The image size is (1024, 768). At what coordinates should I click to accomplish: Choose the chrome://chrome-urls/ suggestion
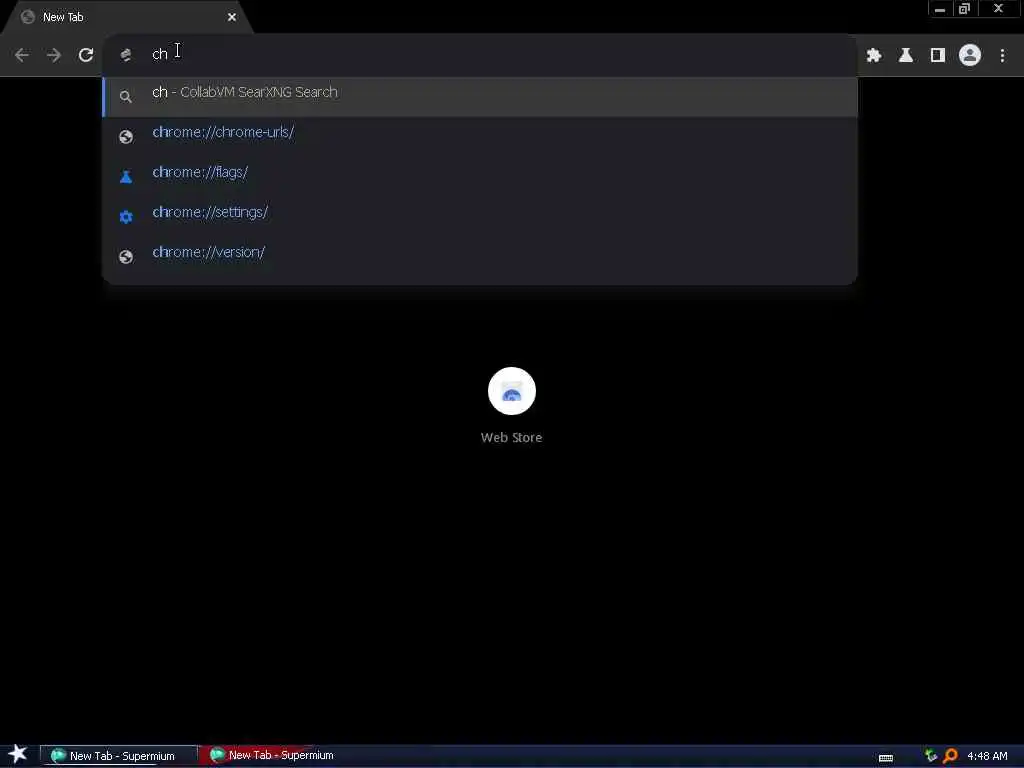[x=480, y=136]
